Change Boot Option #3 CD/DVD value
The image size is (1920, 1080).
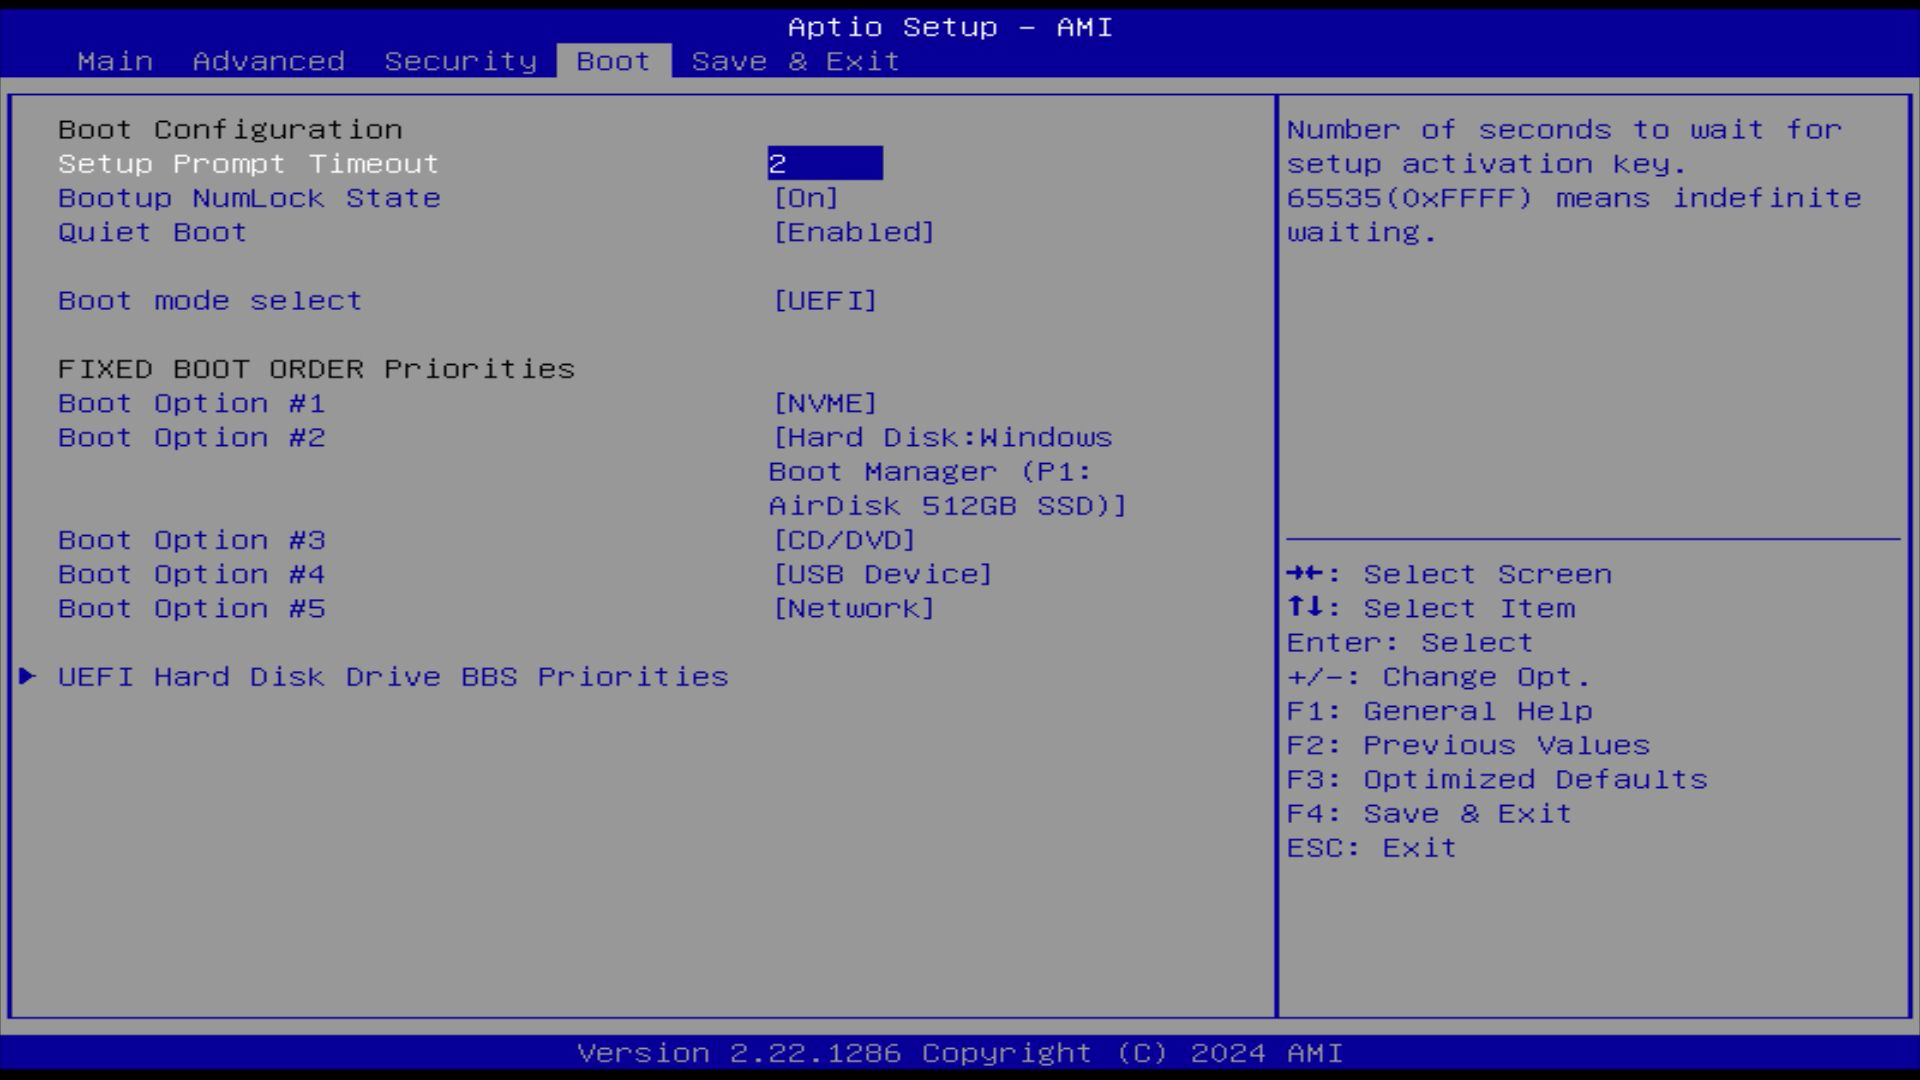tap(844, 540)
